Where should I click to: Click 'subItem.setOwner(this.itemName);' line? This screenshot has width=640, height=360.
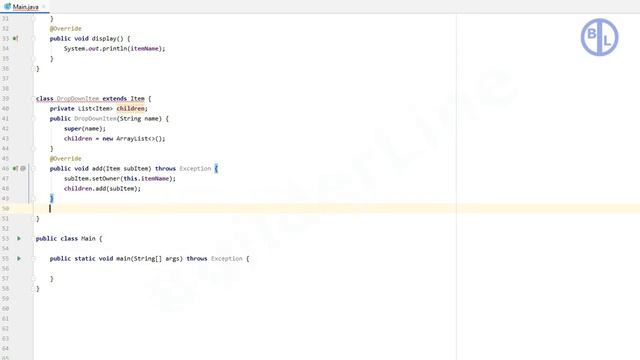pos(120,178)
